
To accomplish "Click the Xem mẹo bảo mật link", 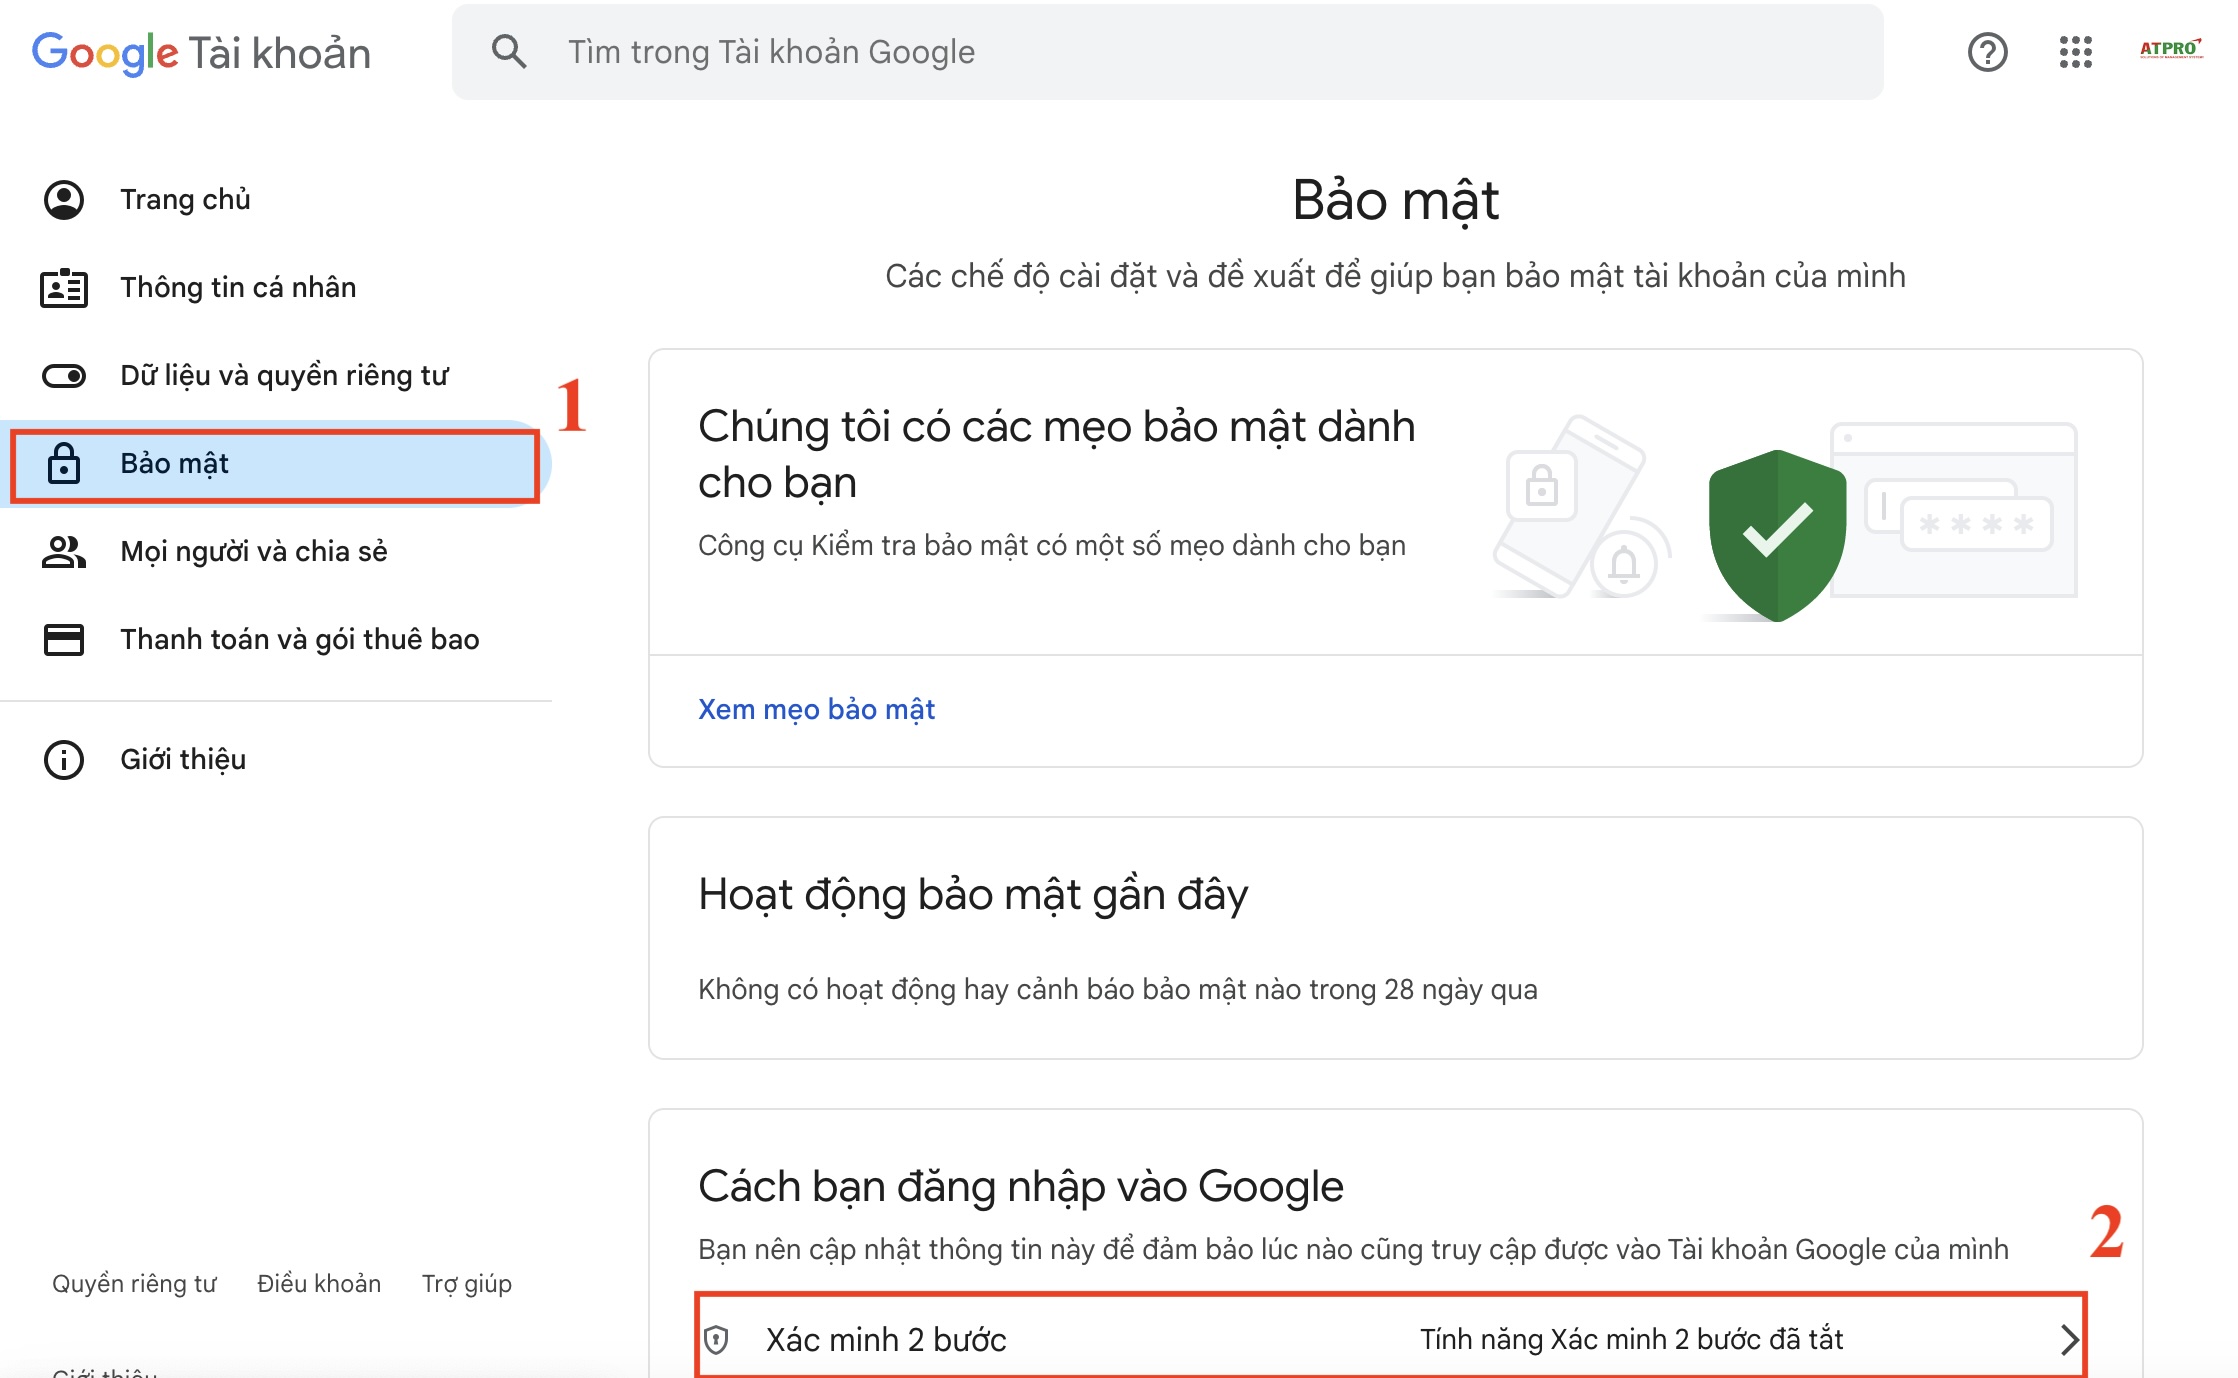I will [x=816, y=709].
